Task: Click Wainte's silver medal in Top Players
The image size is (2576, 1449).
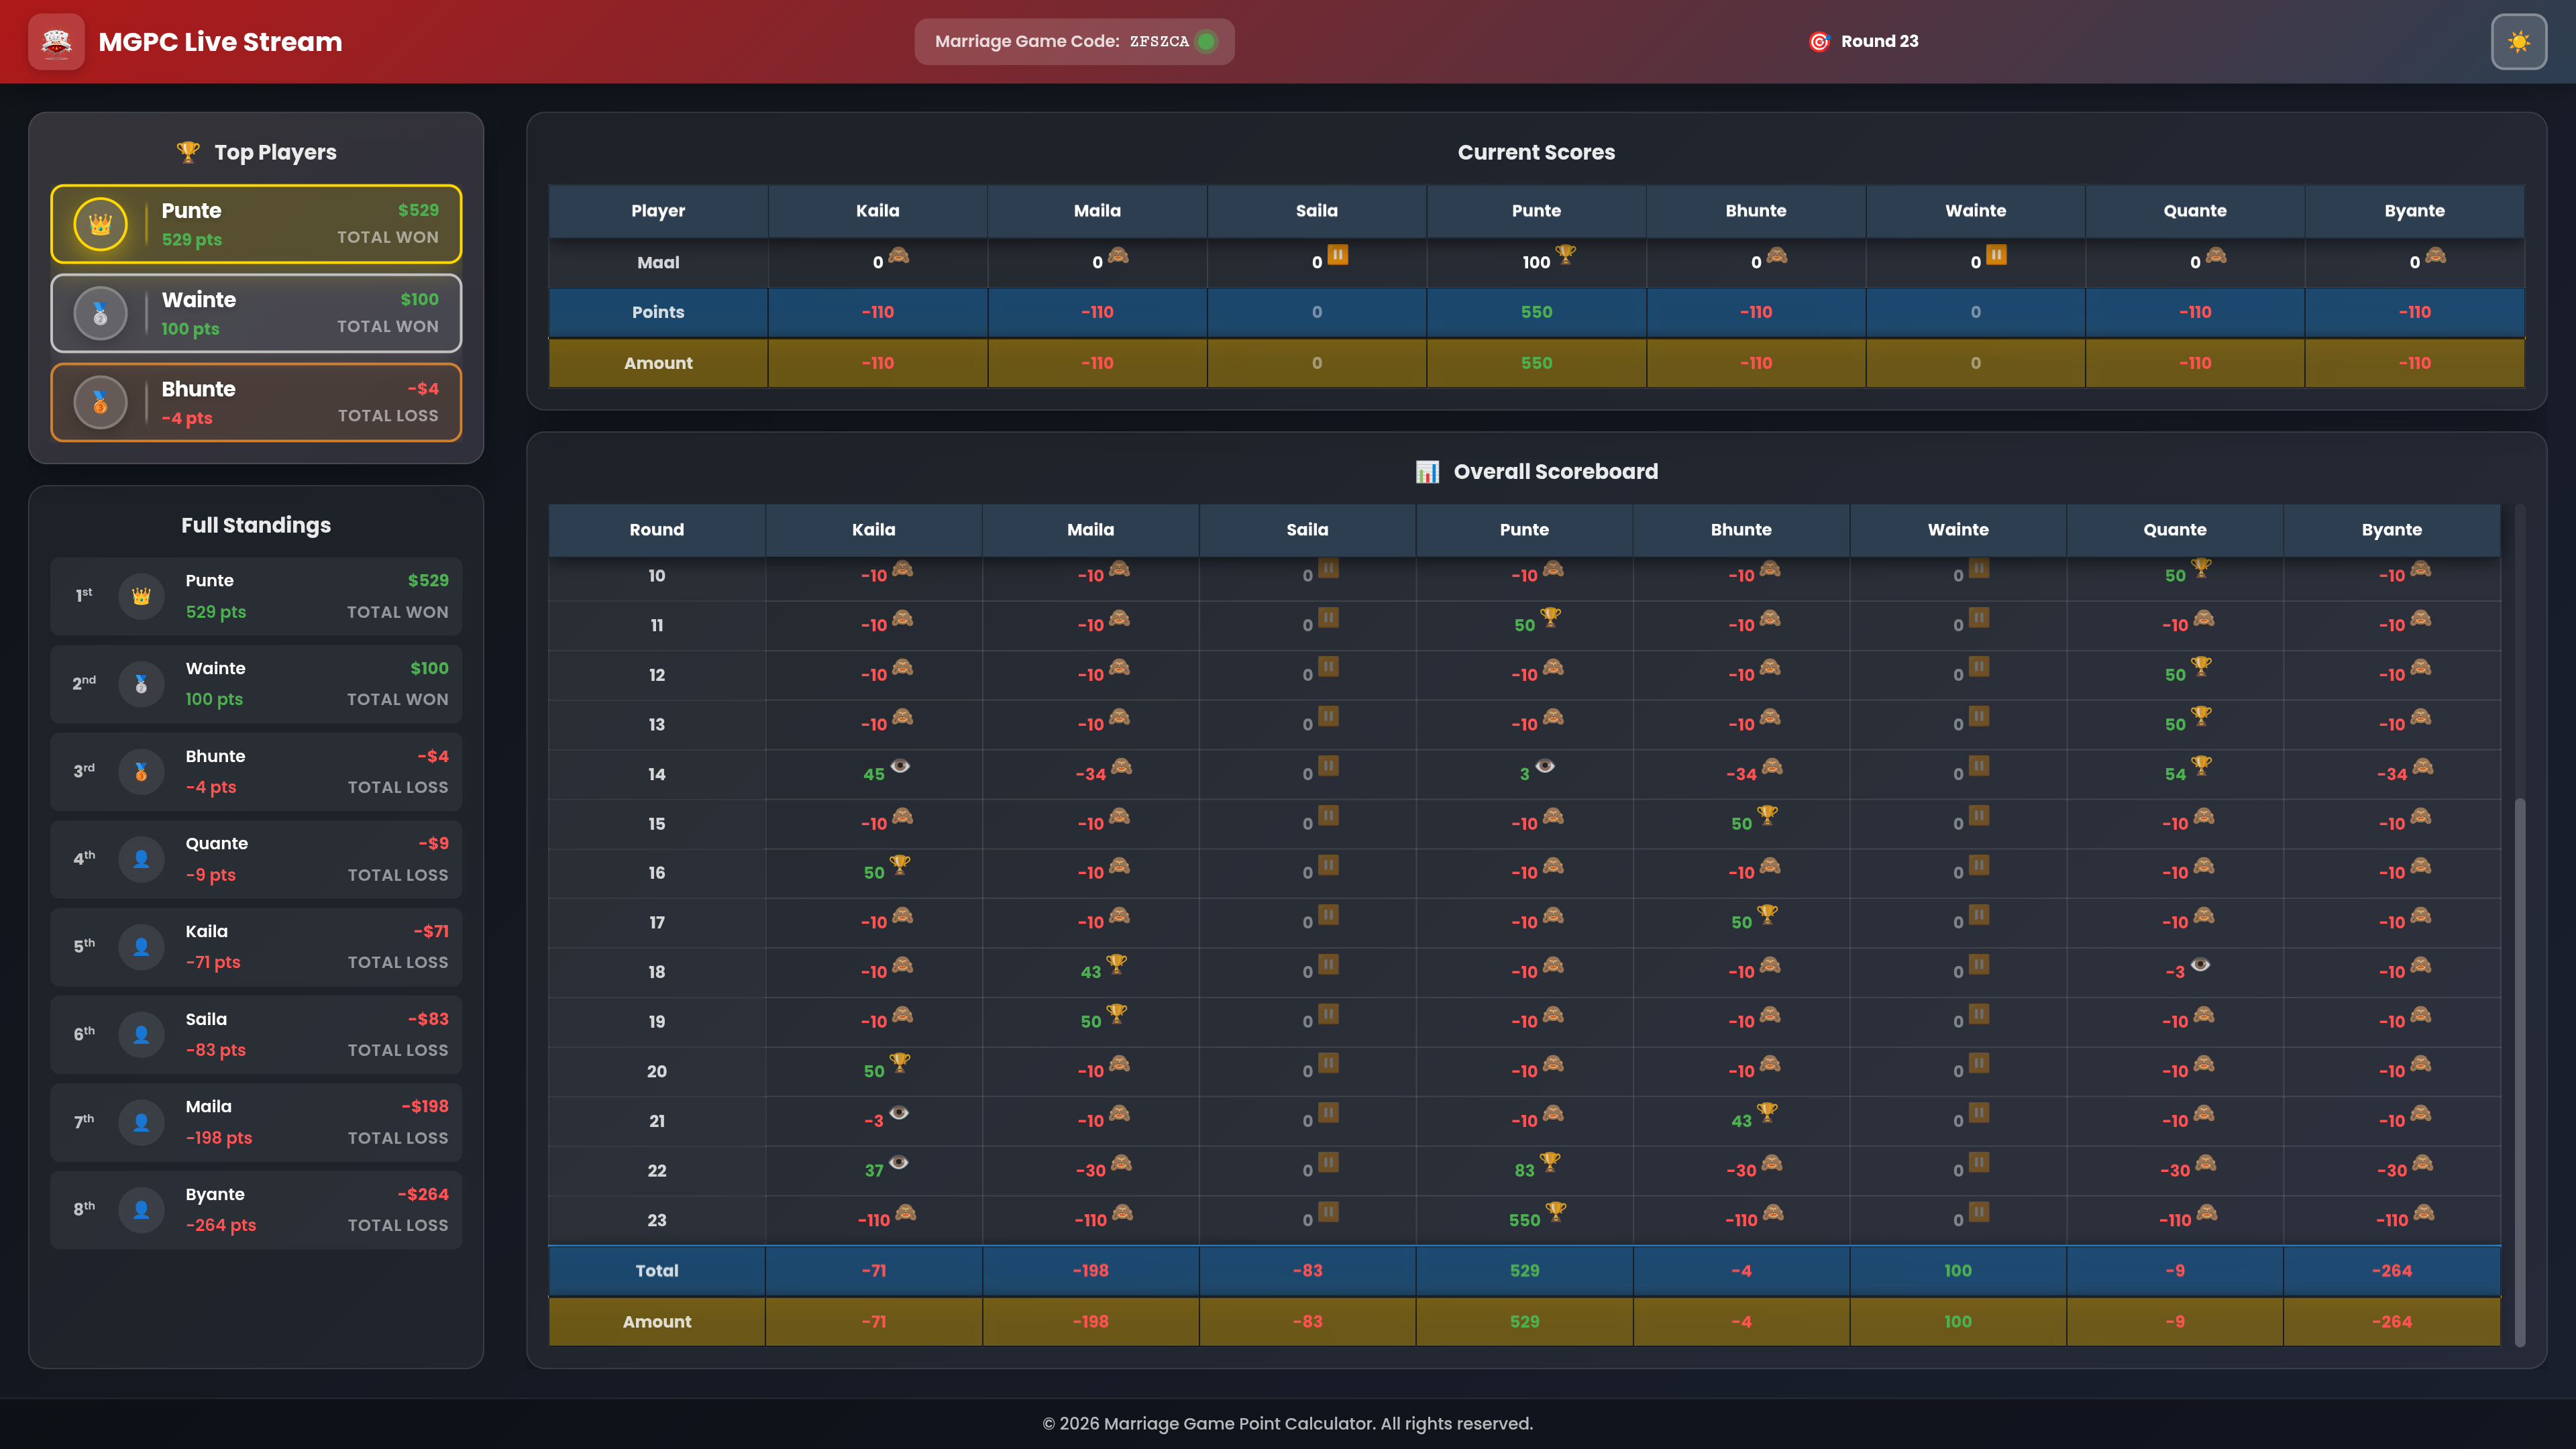Action: coord(100,313)
